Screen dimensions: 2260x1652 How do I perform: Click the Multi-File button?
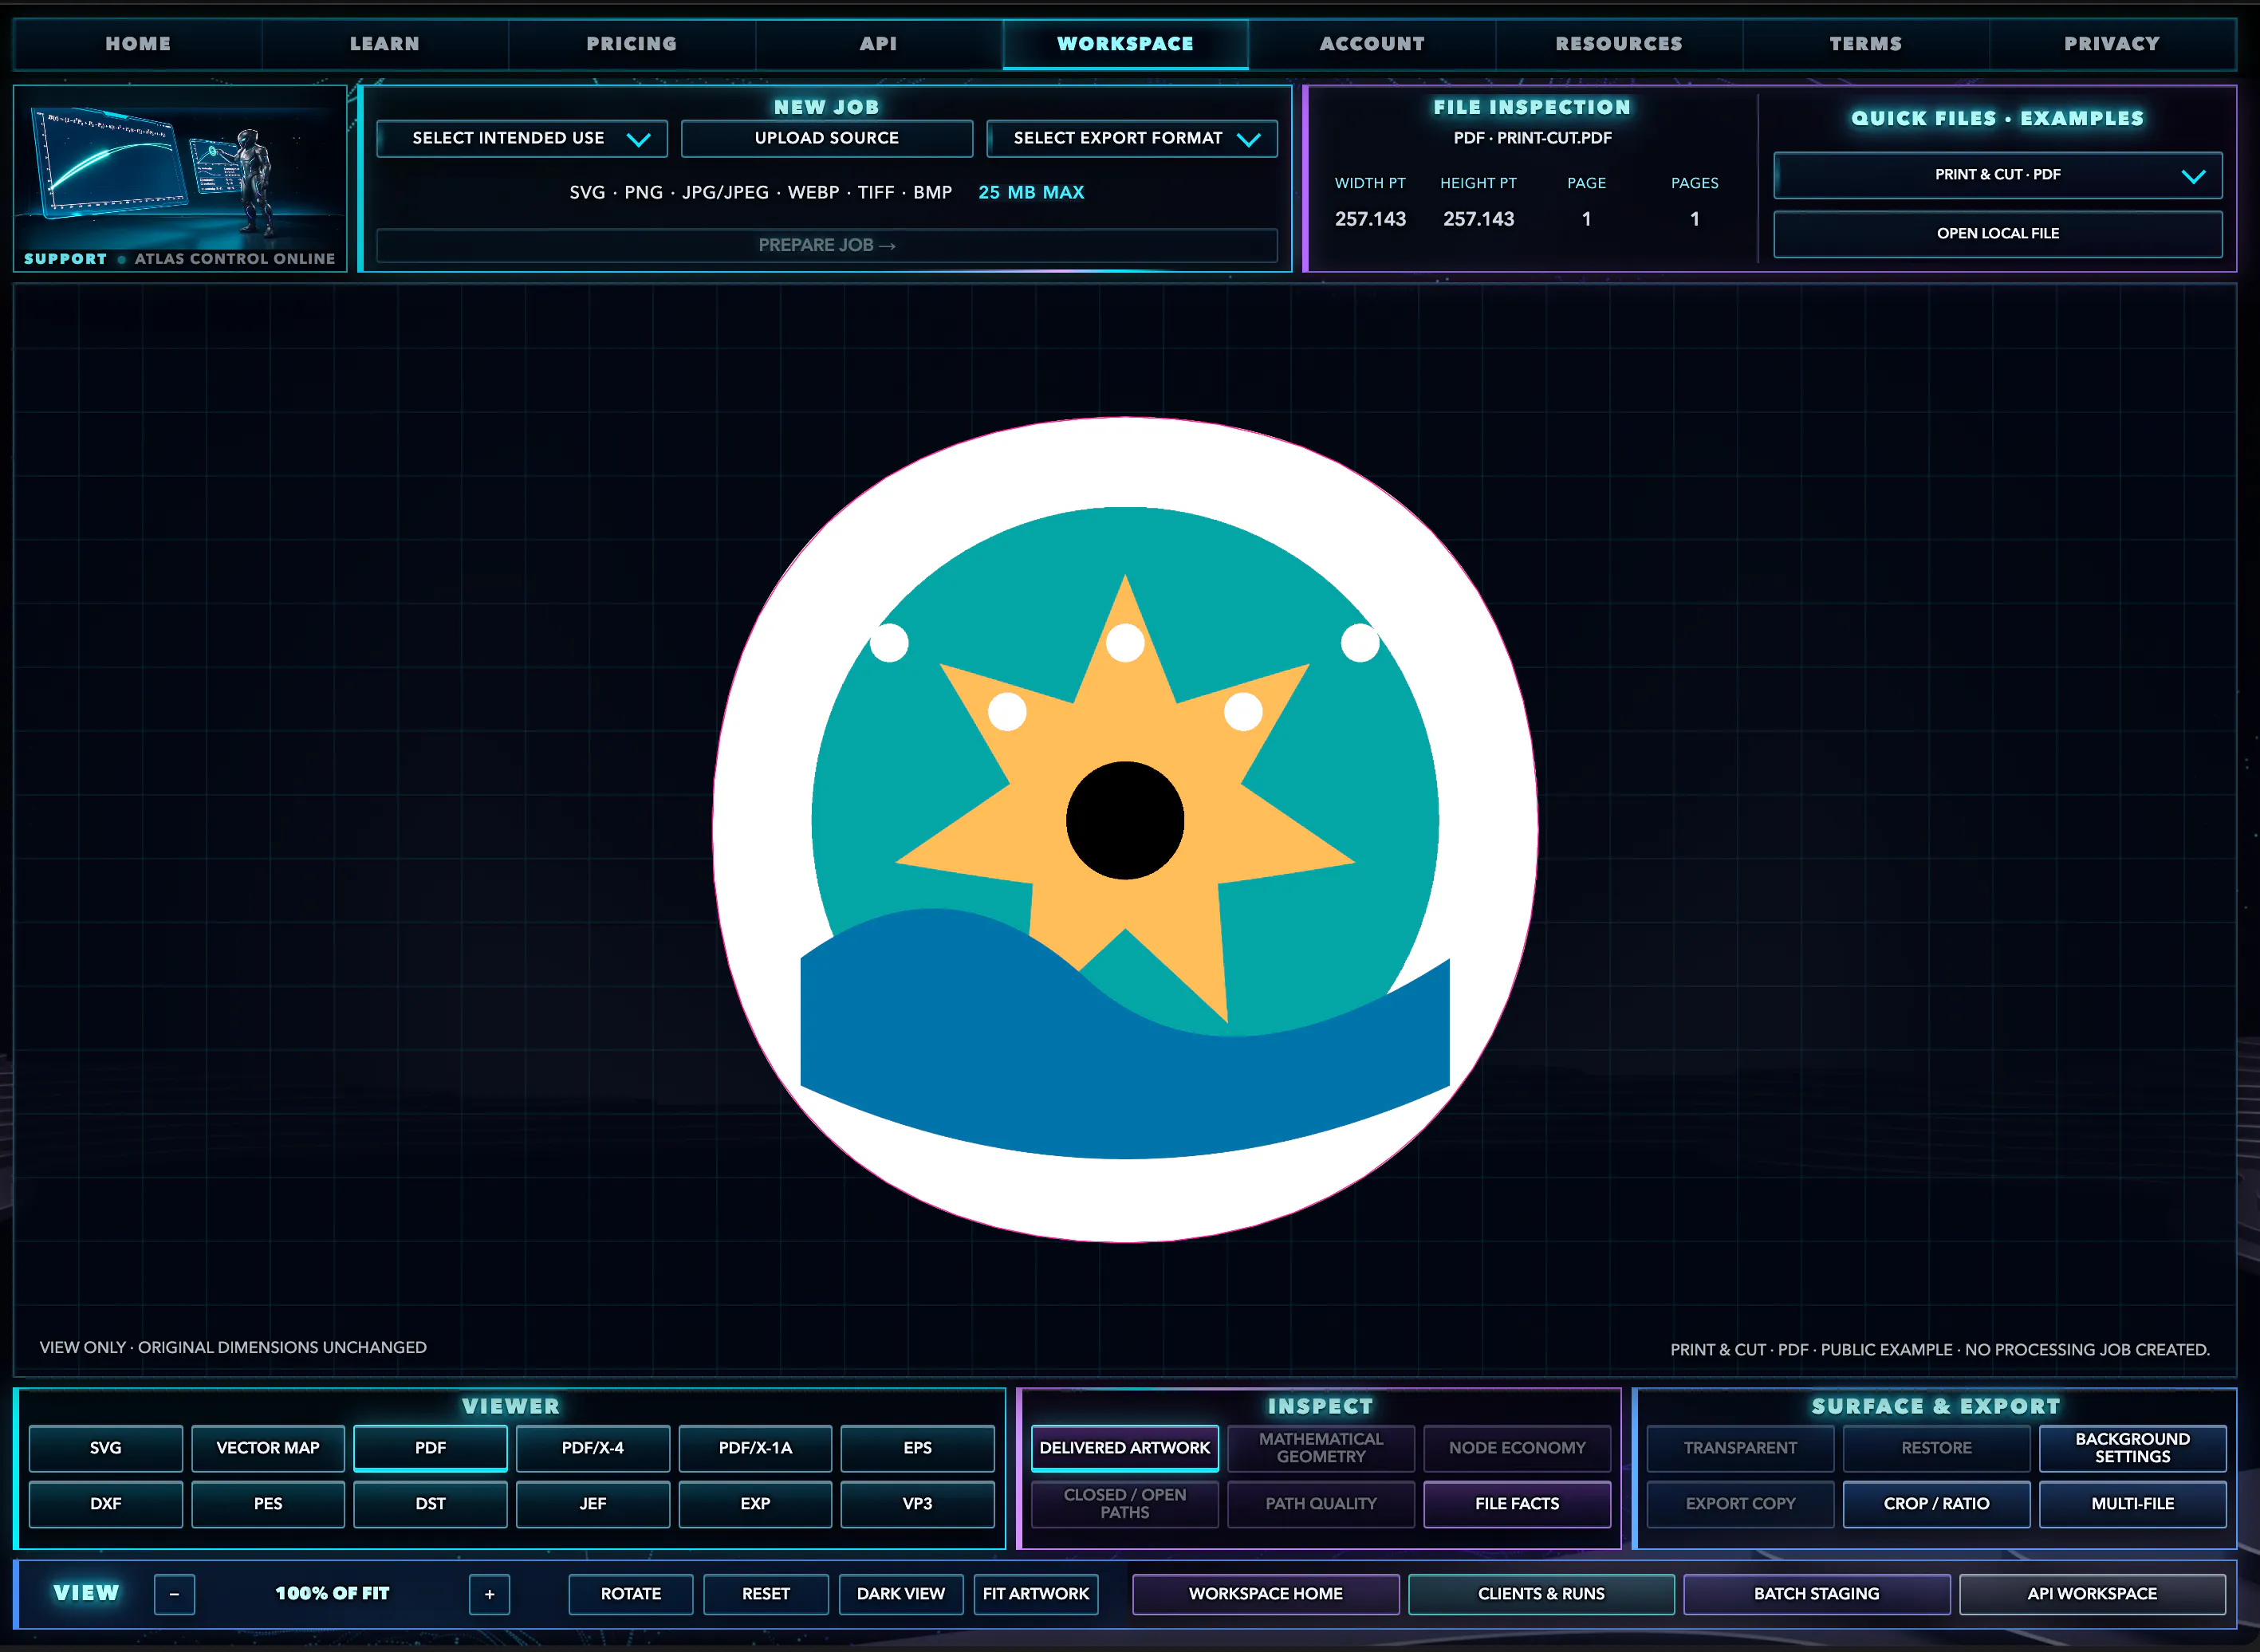2132,1504
